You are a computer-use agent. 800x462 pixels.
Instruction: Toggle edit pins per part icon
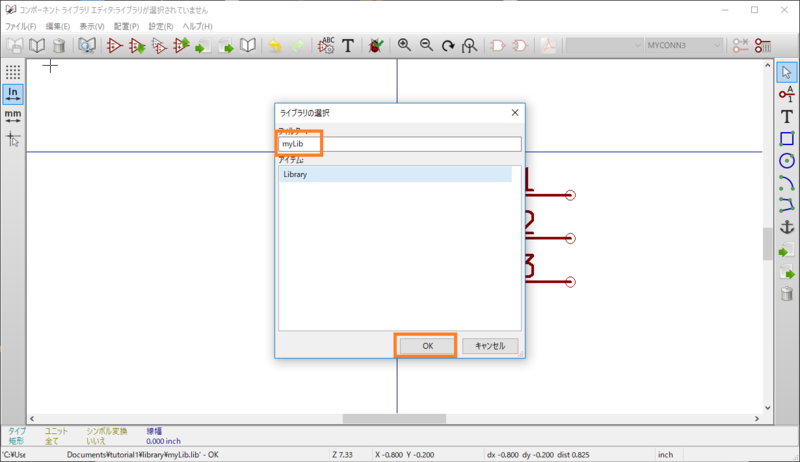(x=740, y=46)
